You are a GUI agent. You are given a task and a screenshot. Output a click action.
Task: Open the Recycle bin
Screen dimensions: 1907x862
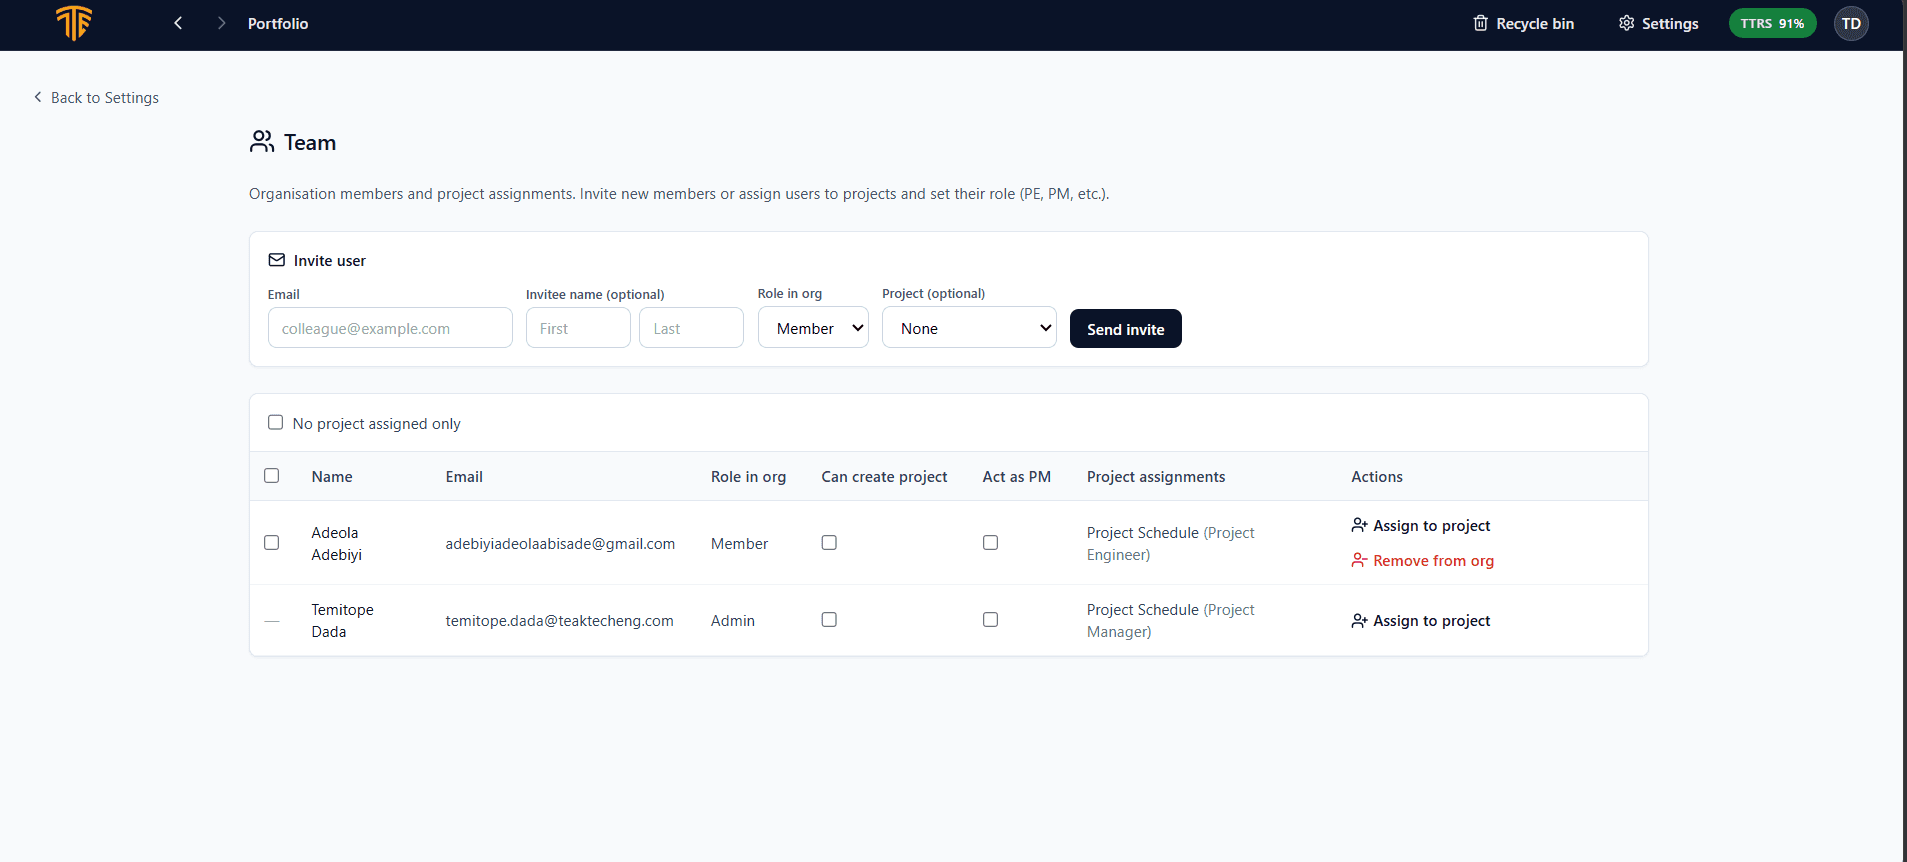click(1523, 24)
